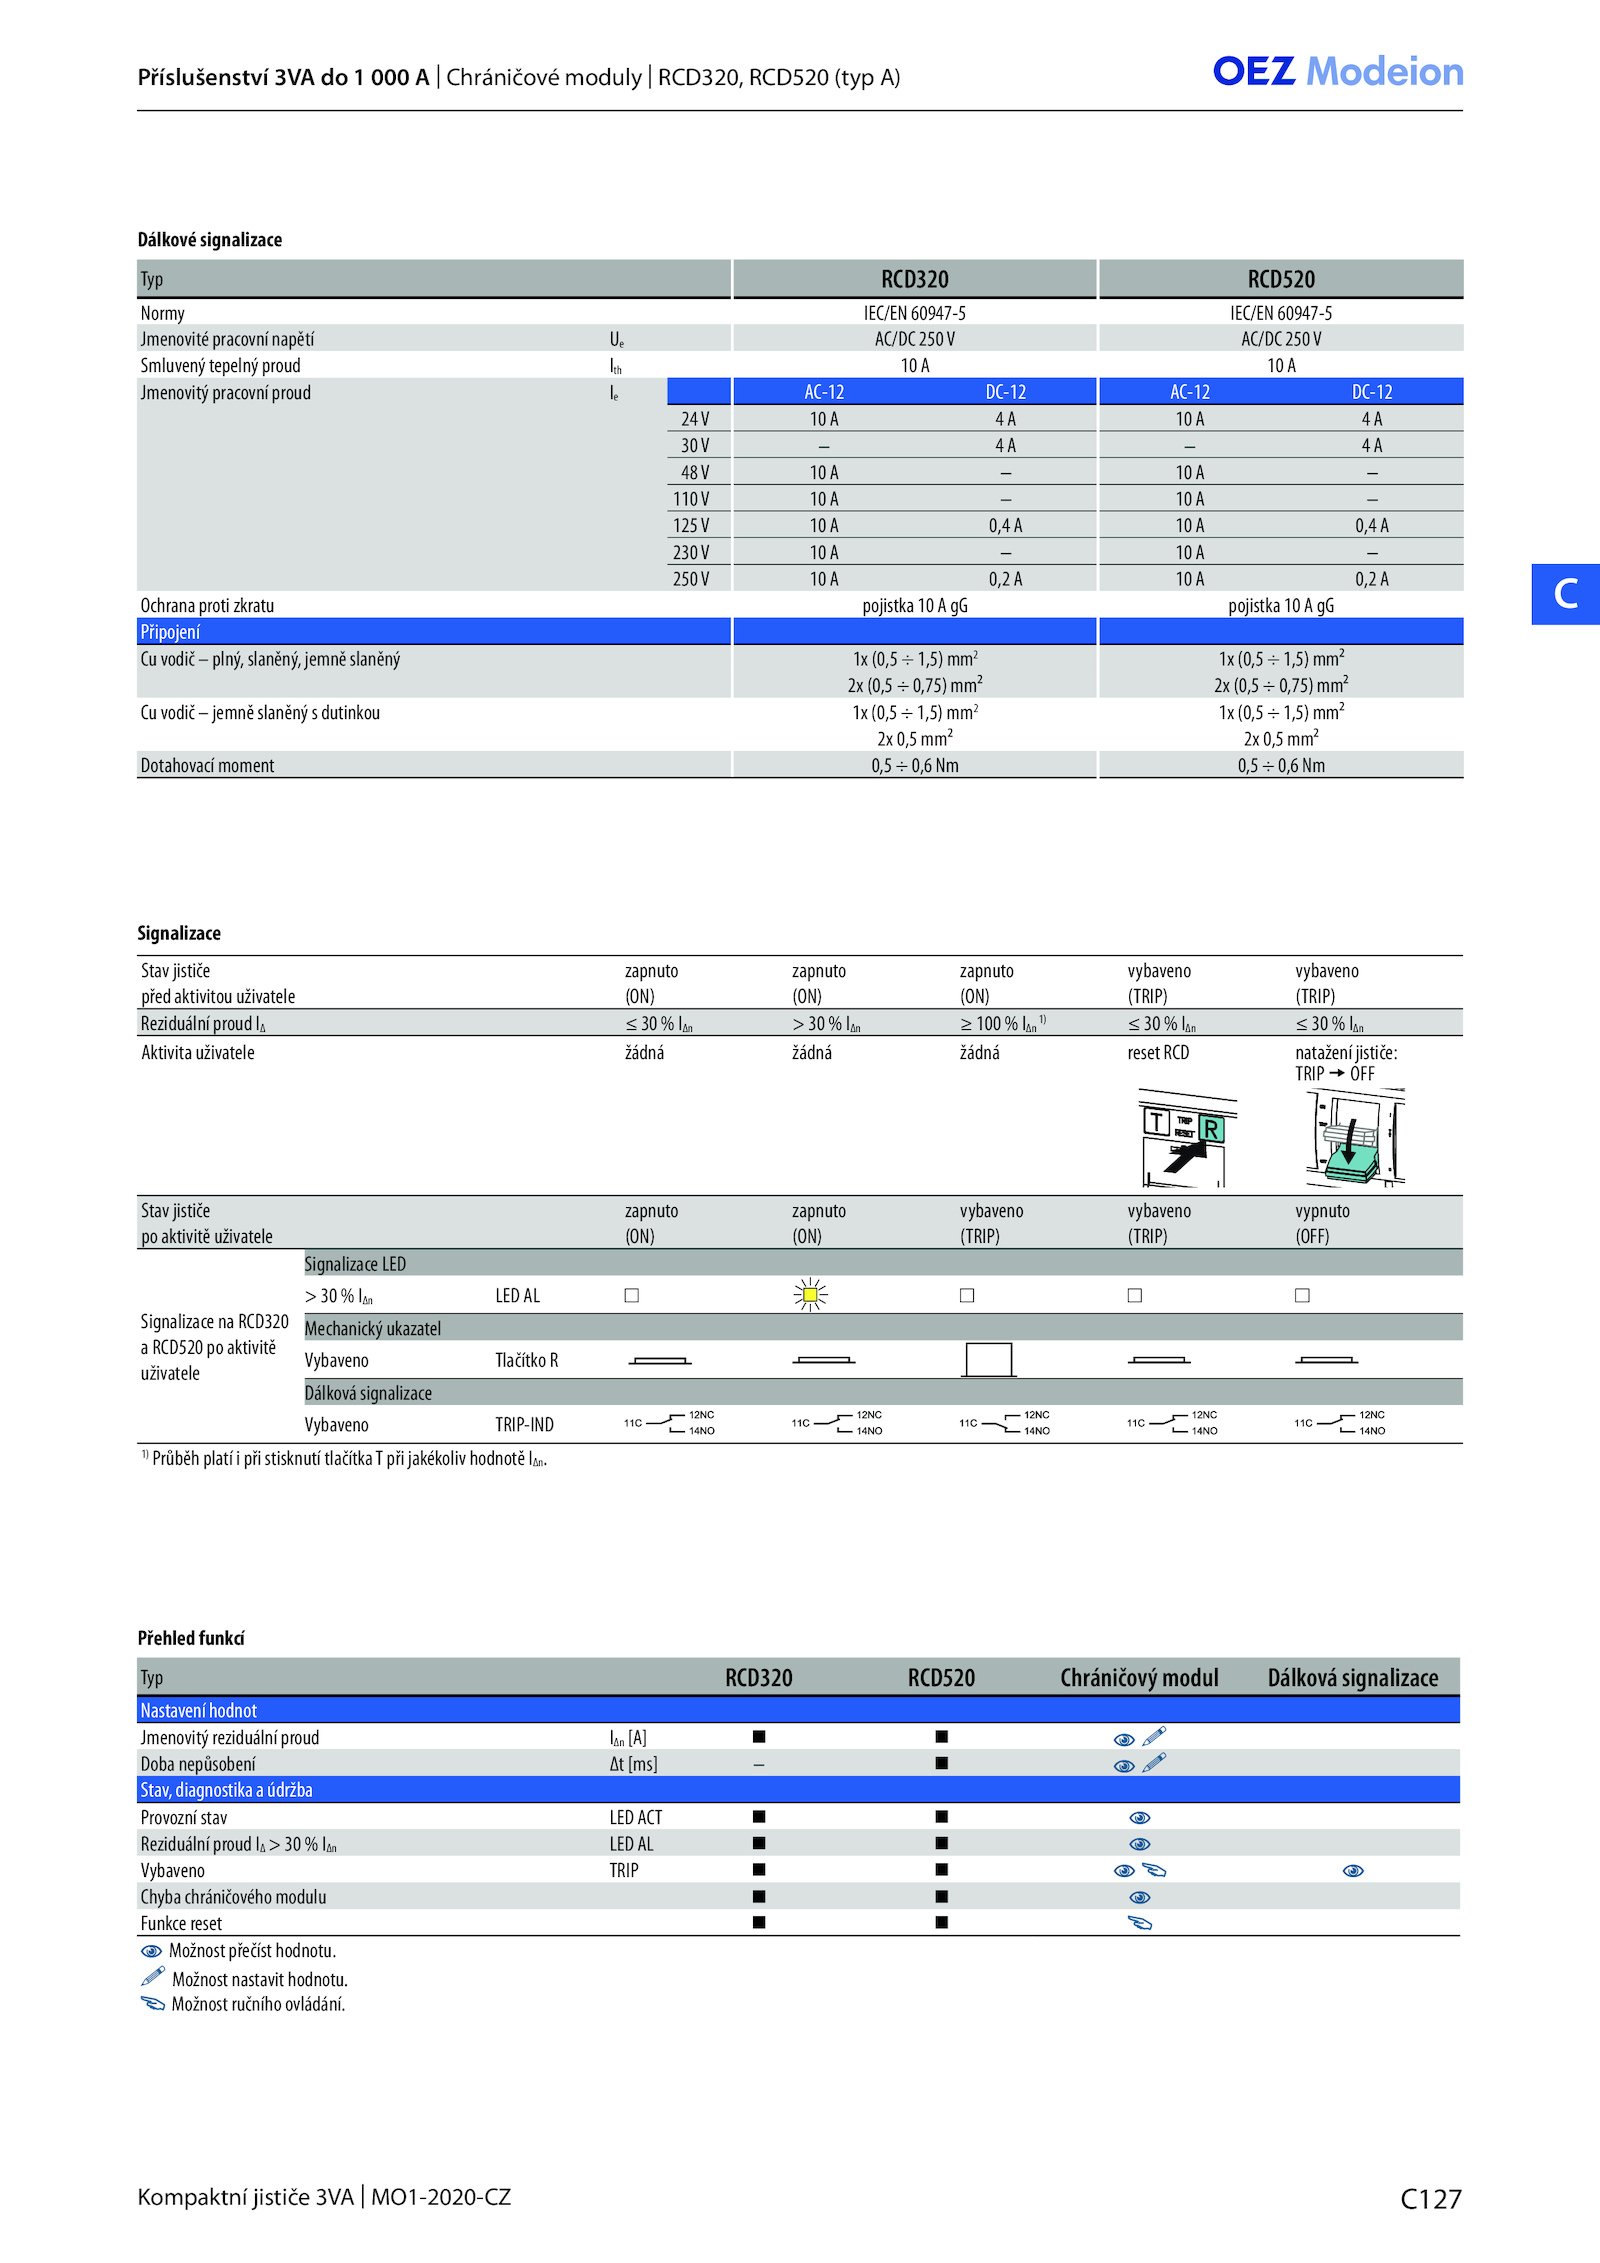Click eye icon in LED AL row
Image resolution: width=1600 pixels, height=2263 pixels.
click(1140, 1844)
